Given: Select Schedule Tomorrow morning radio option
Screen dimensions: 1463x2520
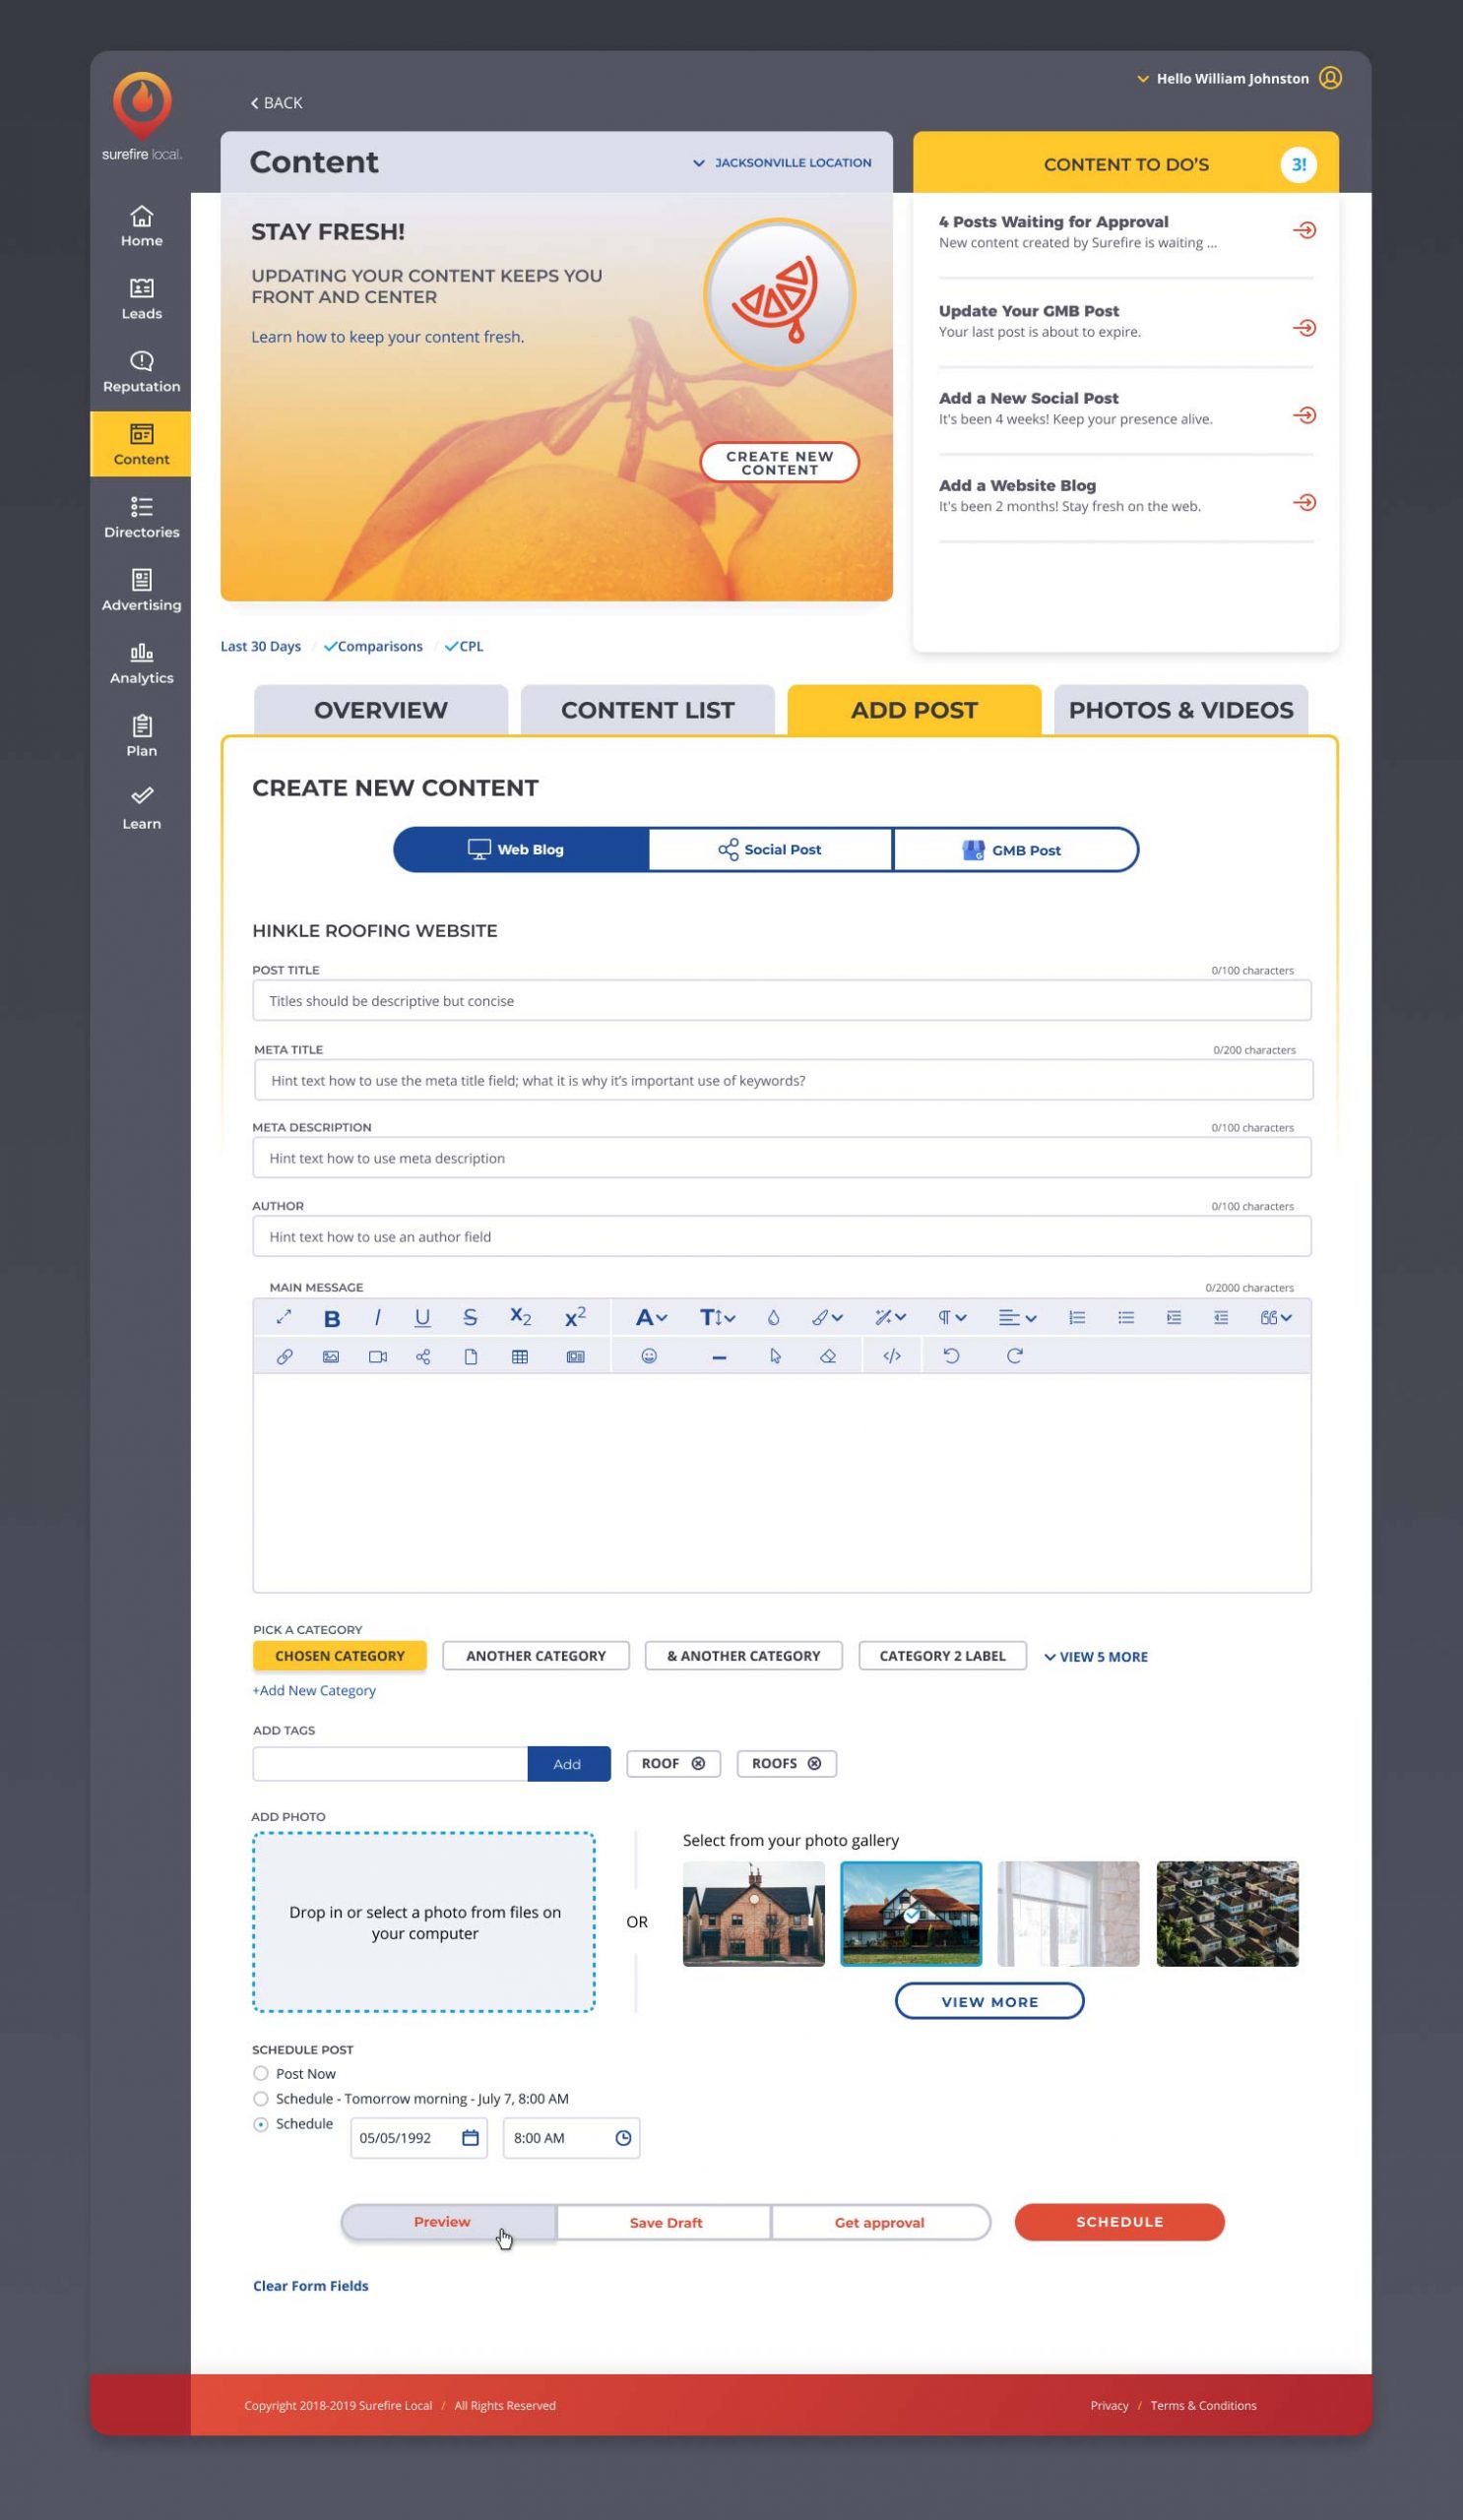Looking at the screenshot, I should click(x=261, y=2099).
